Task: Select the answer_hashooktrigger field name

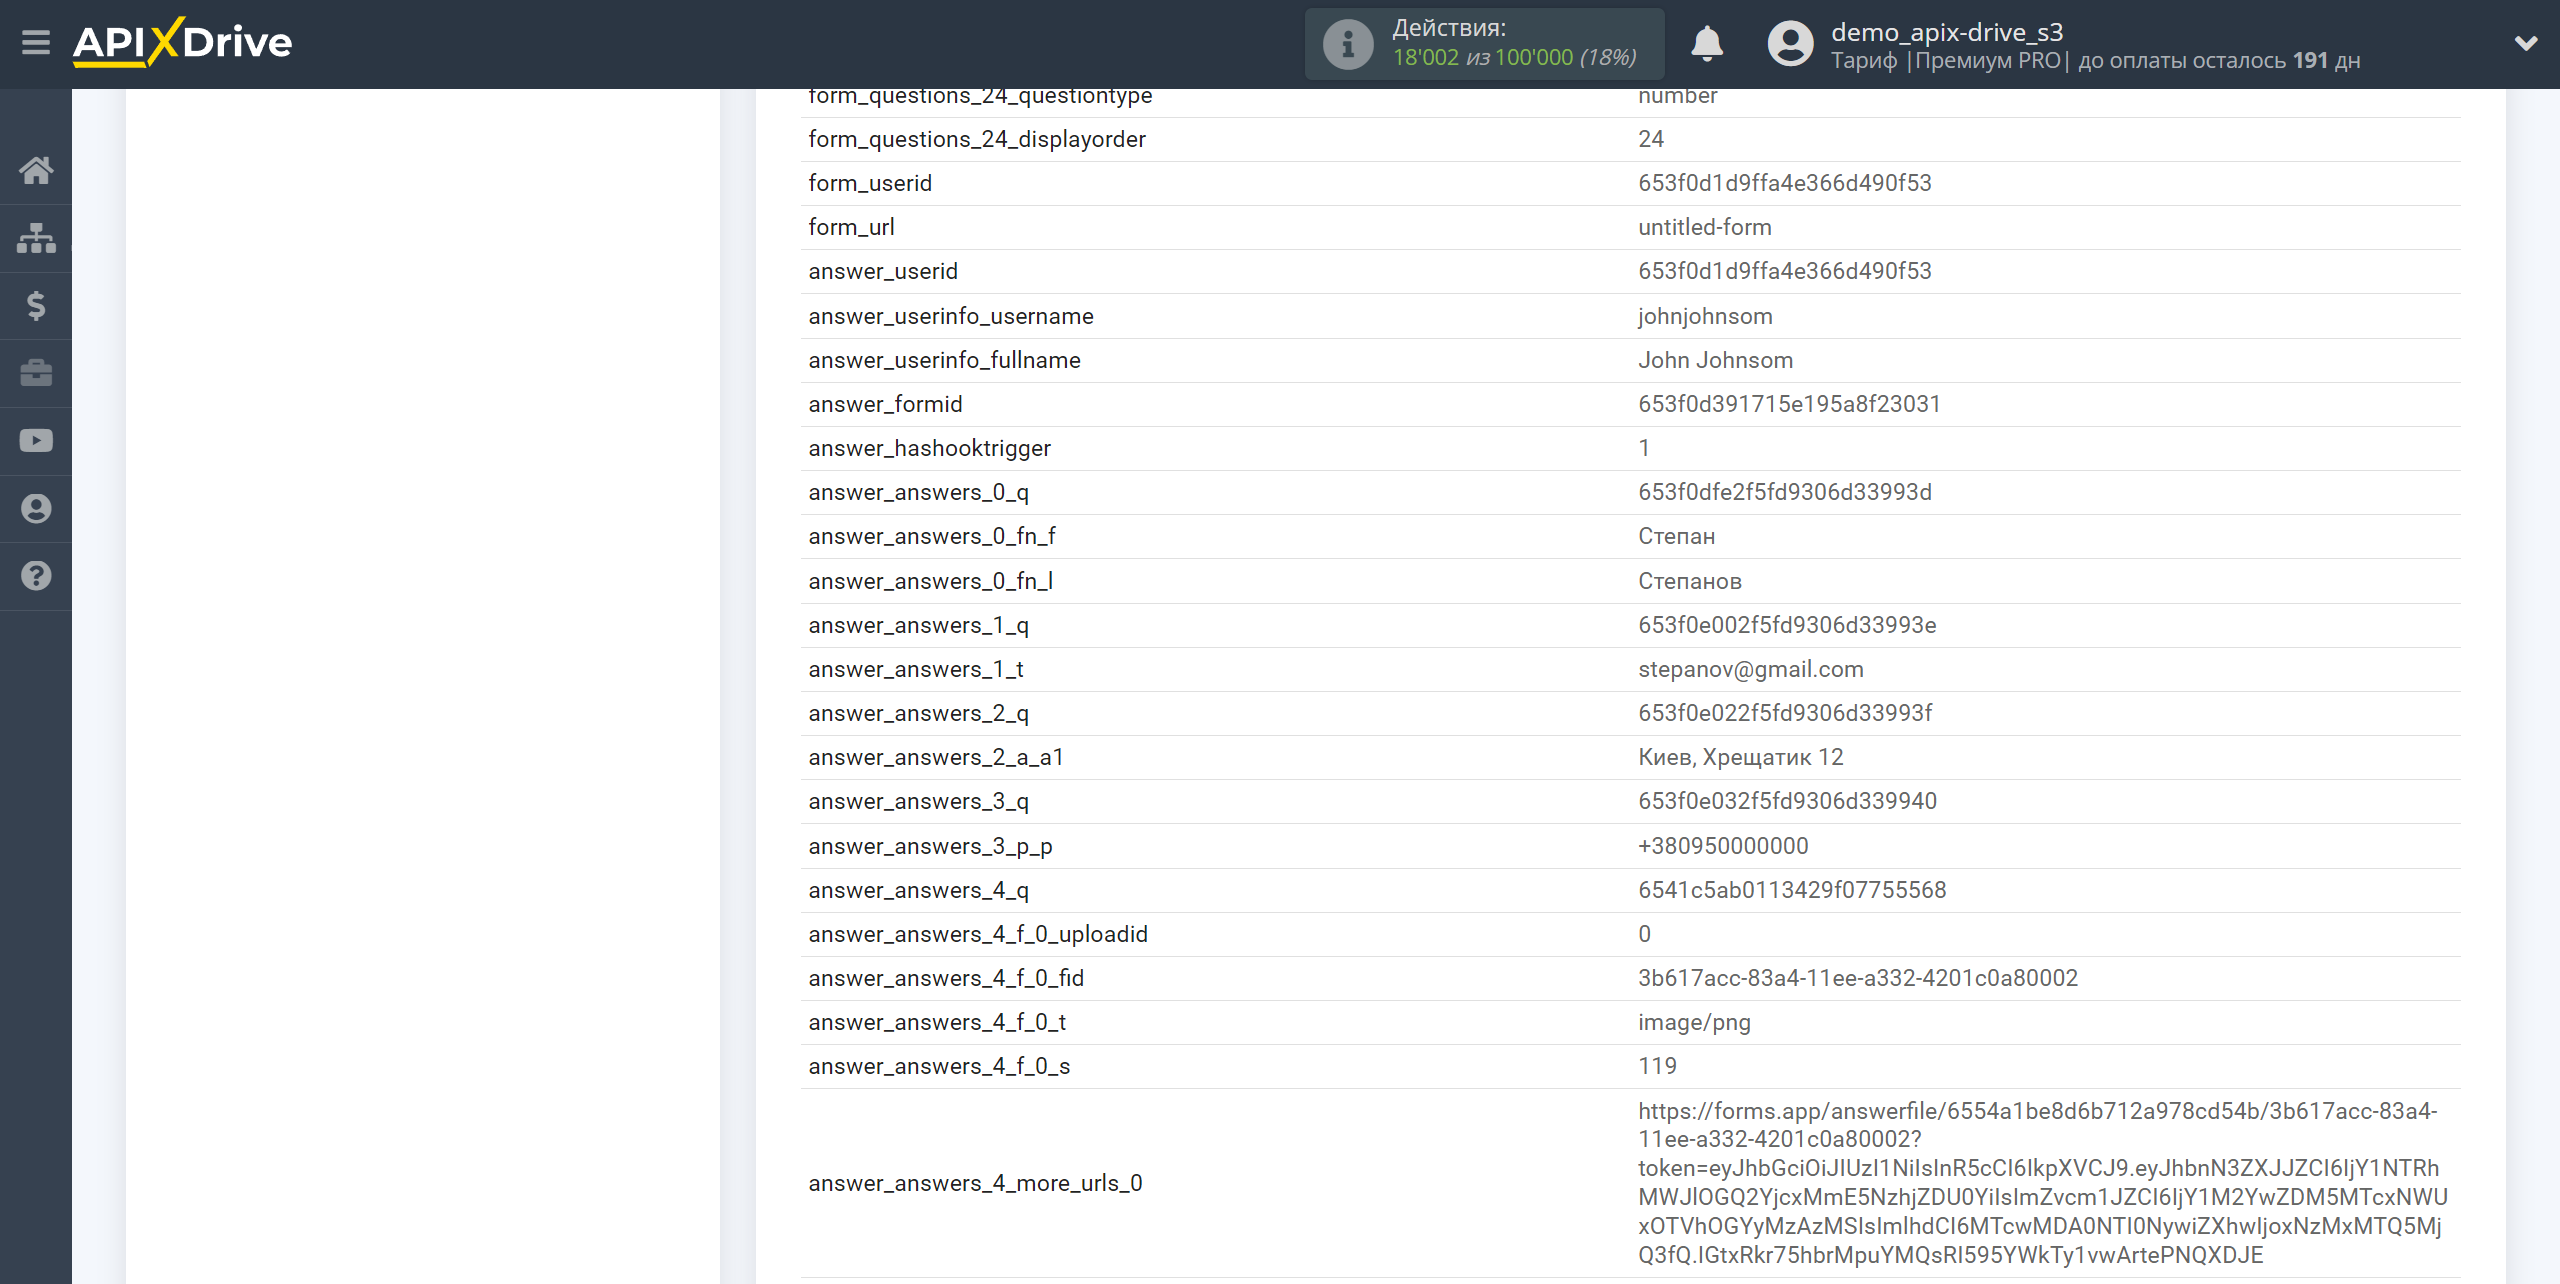Action: tap(929, 448)
